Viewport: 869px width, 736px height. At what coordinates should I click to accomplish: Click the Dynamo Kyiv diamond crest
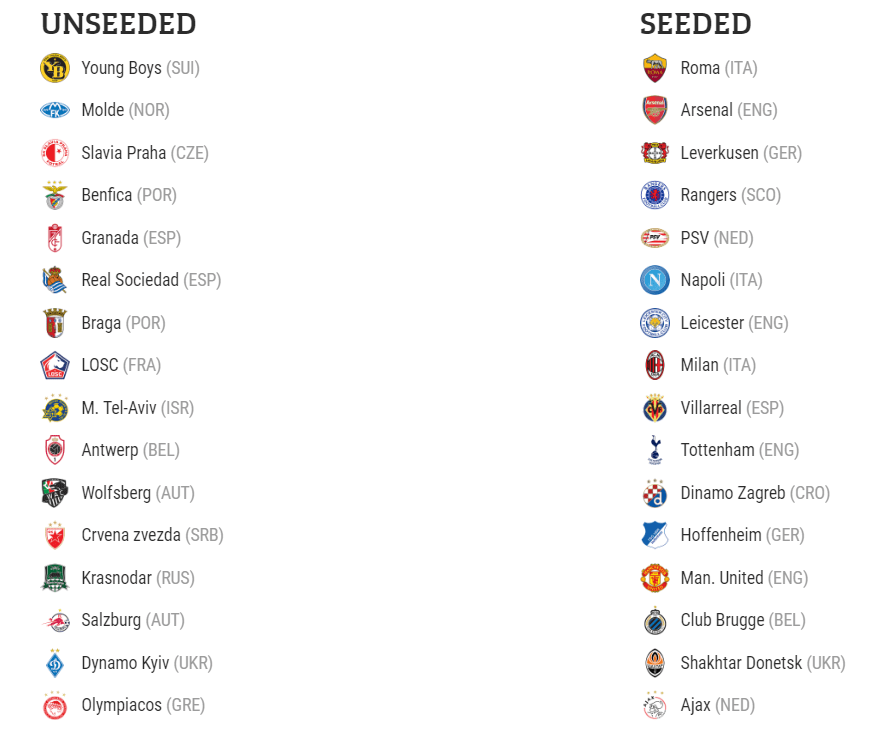pyautogui.click(x=55, y=663)
